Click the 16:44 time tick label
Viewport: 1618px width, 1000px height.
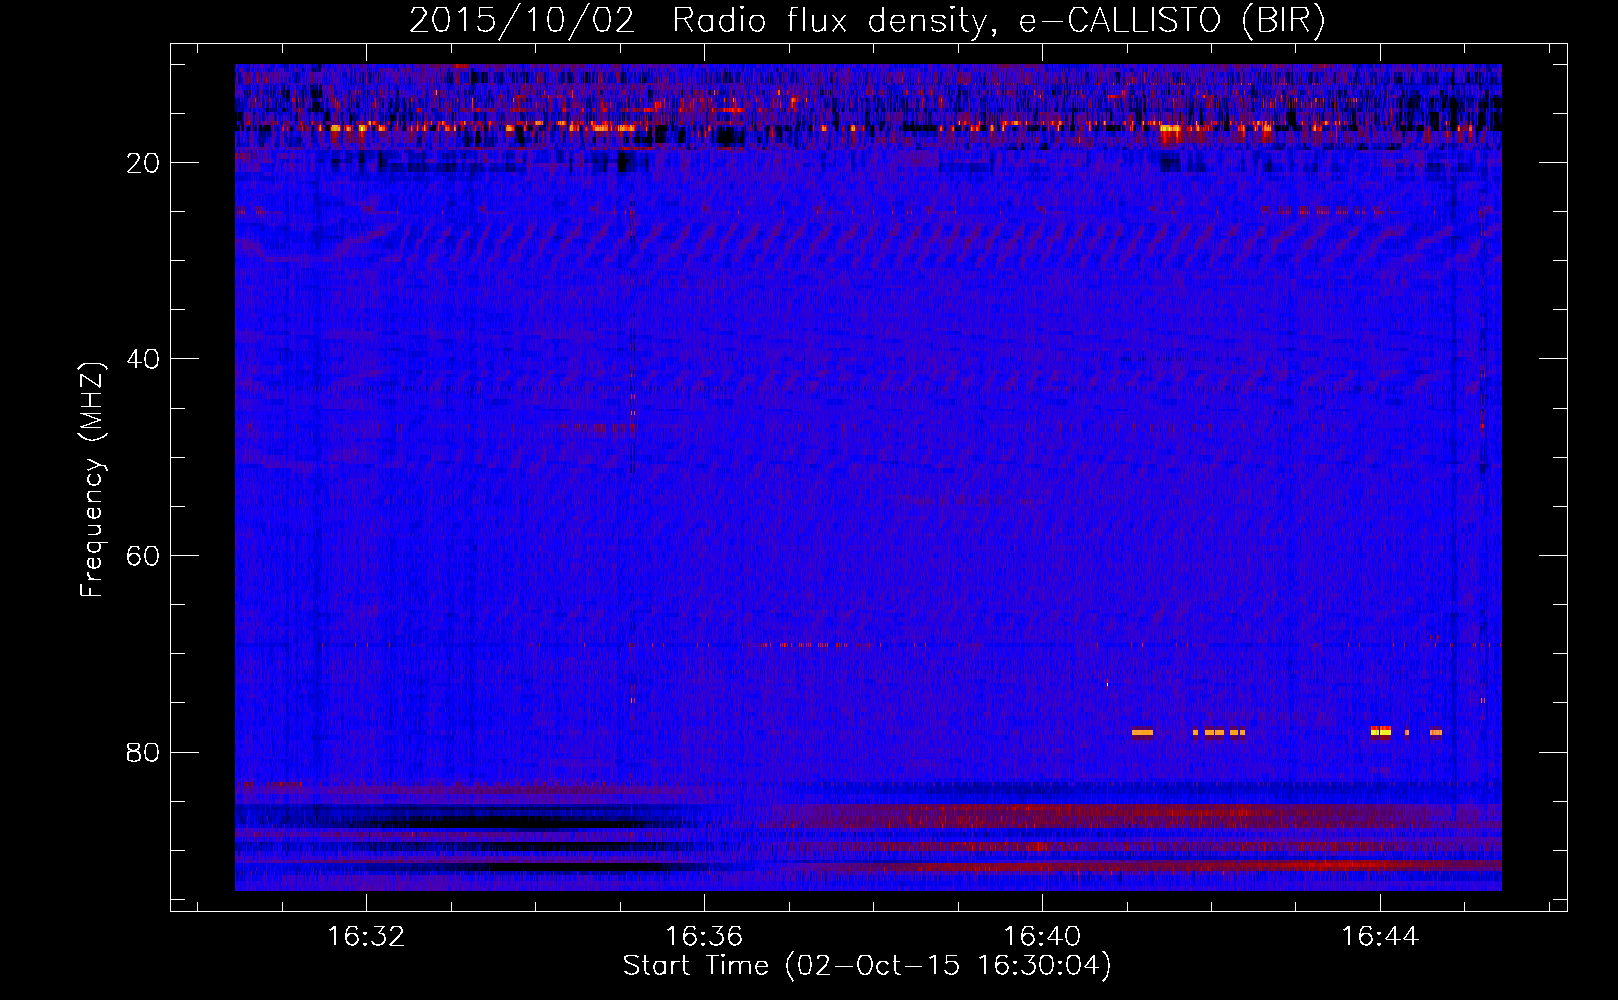click(x=1380, y=937)
